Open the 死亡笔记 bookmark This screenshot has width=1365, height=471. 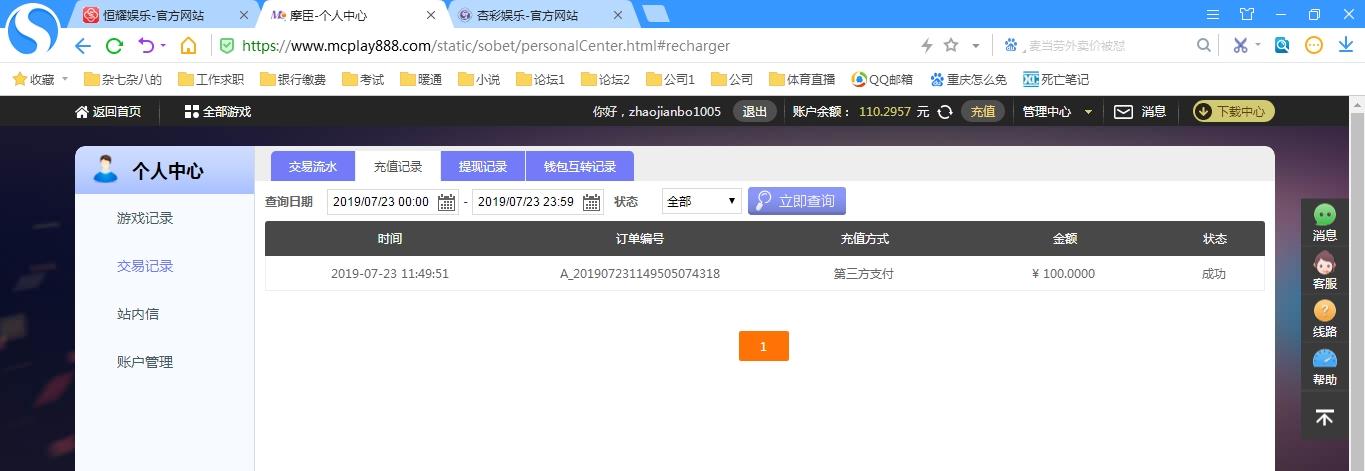(1056, 79)
